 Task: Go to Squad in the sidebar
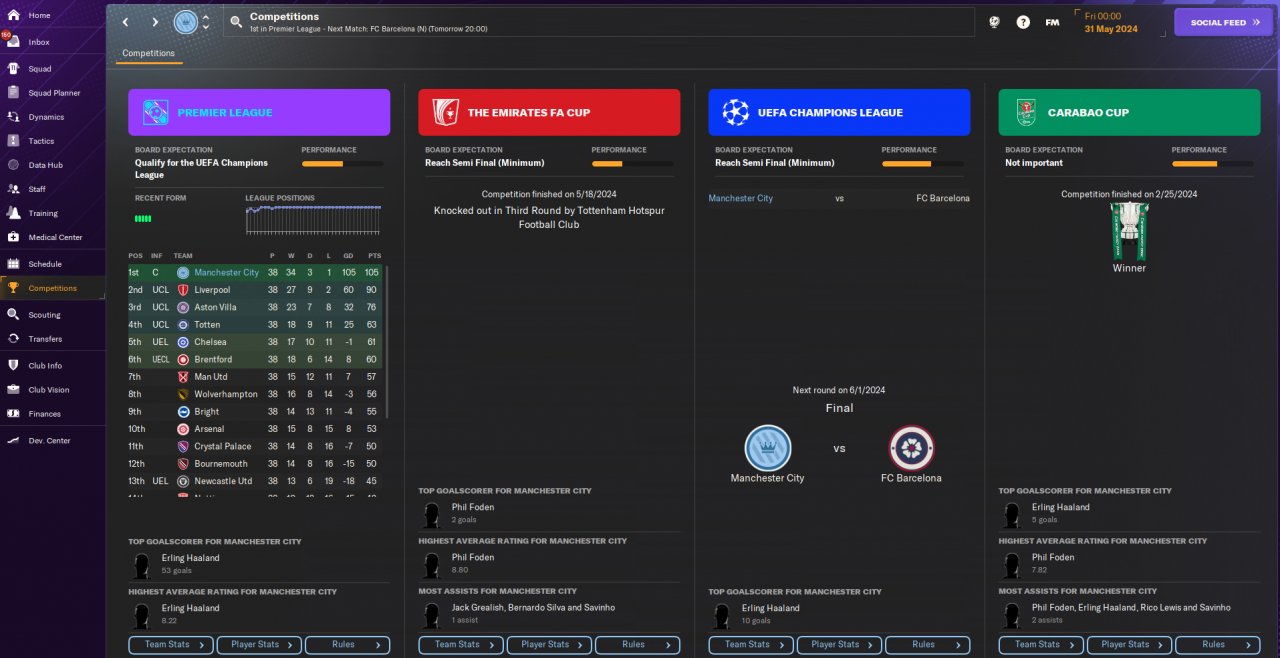[x=40, y=69]
